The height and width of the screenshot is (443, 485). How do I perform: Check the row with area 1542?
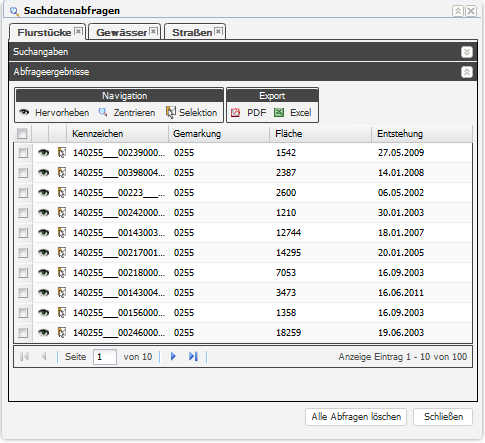click(23, 153)
